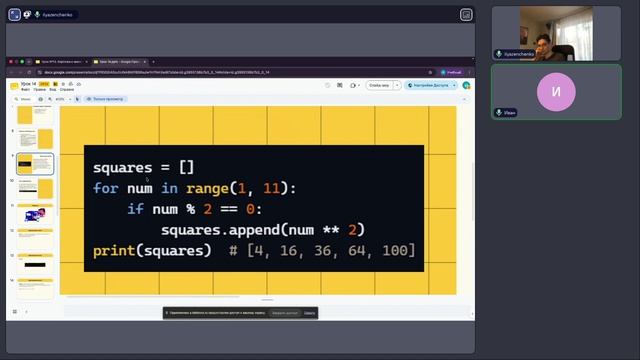
Task: Click the view-only mode chip
Action: tap(105, 99)
